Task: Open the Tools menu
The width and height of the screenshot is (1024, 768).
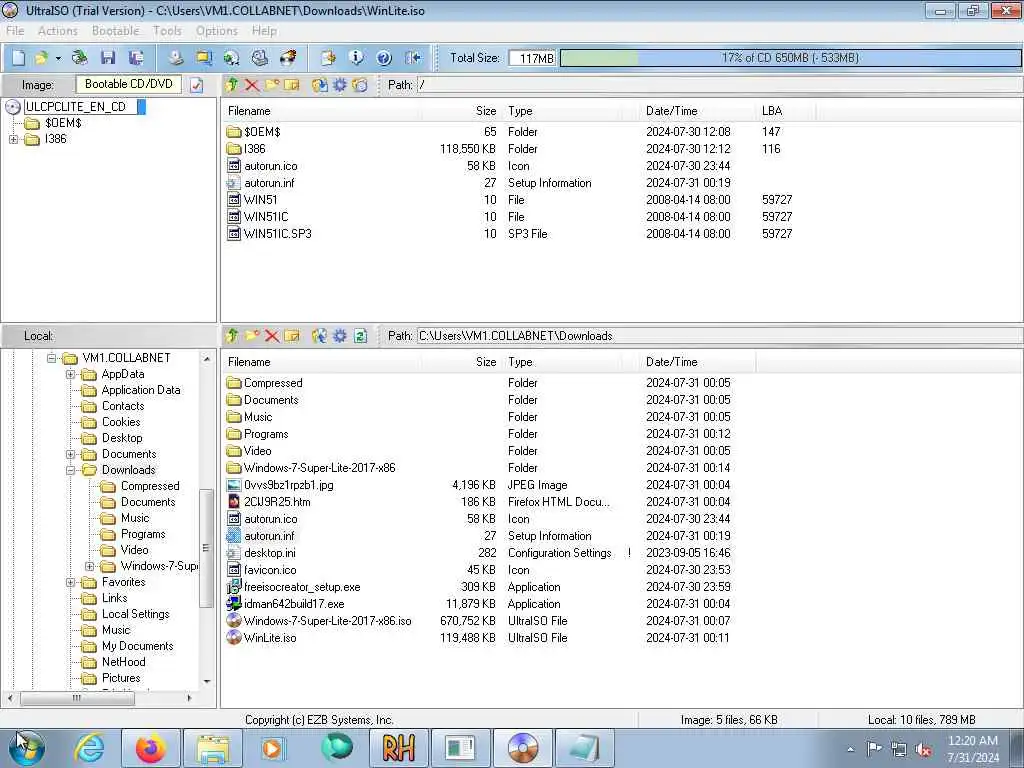Action: tap(167, 31)
